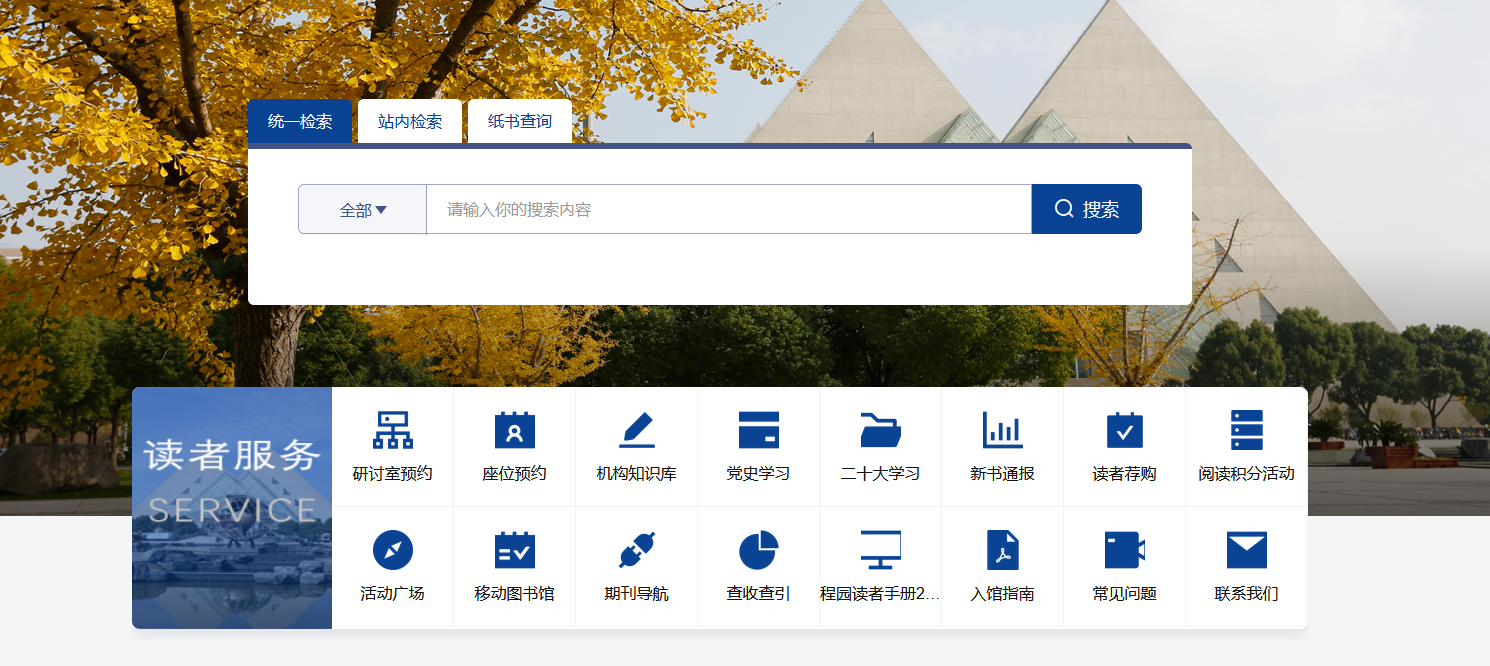Switch to the 站内检索 tab
This screenshot has width=1490, height=666.
click(410, 122)
